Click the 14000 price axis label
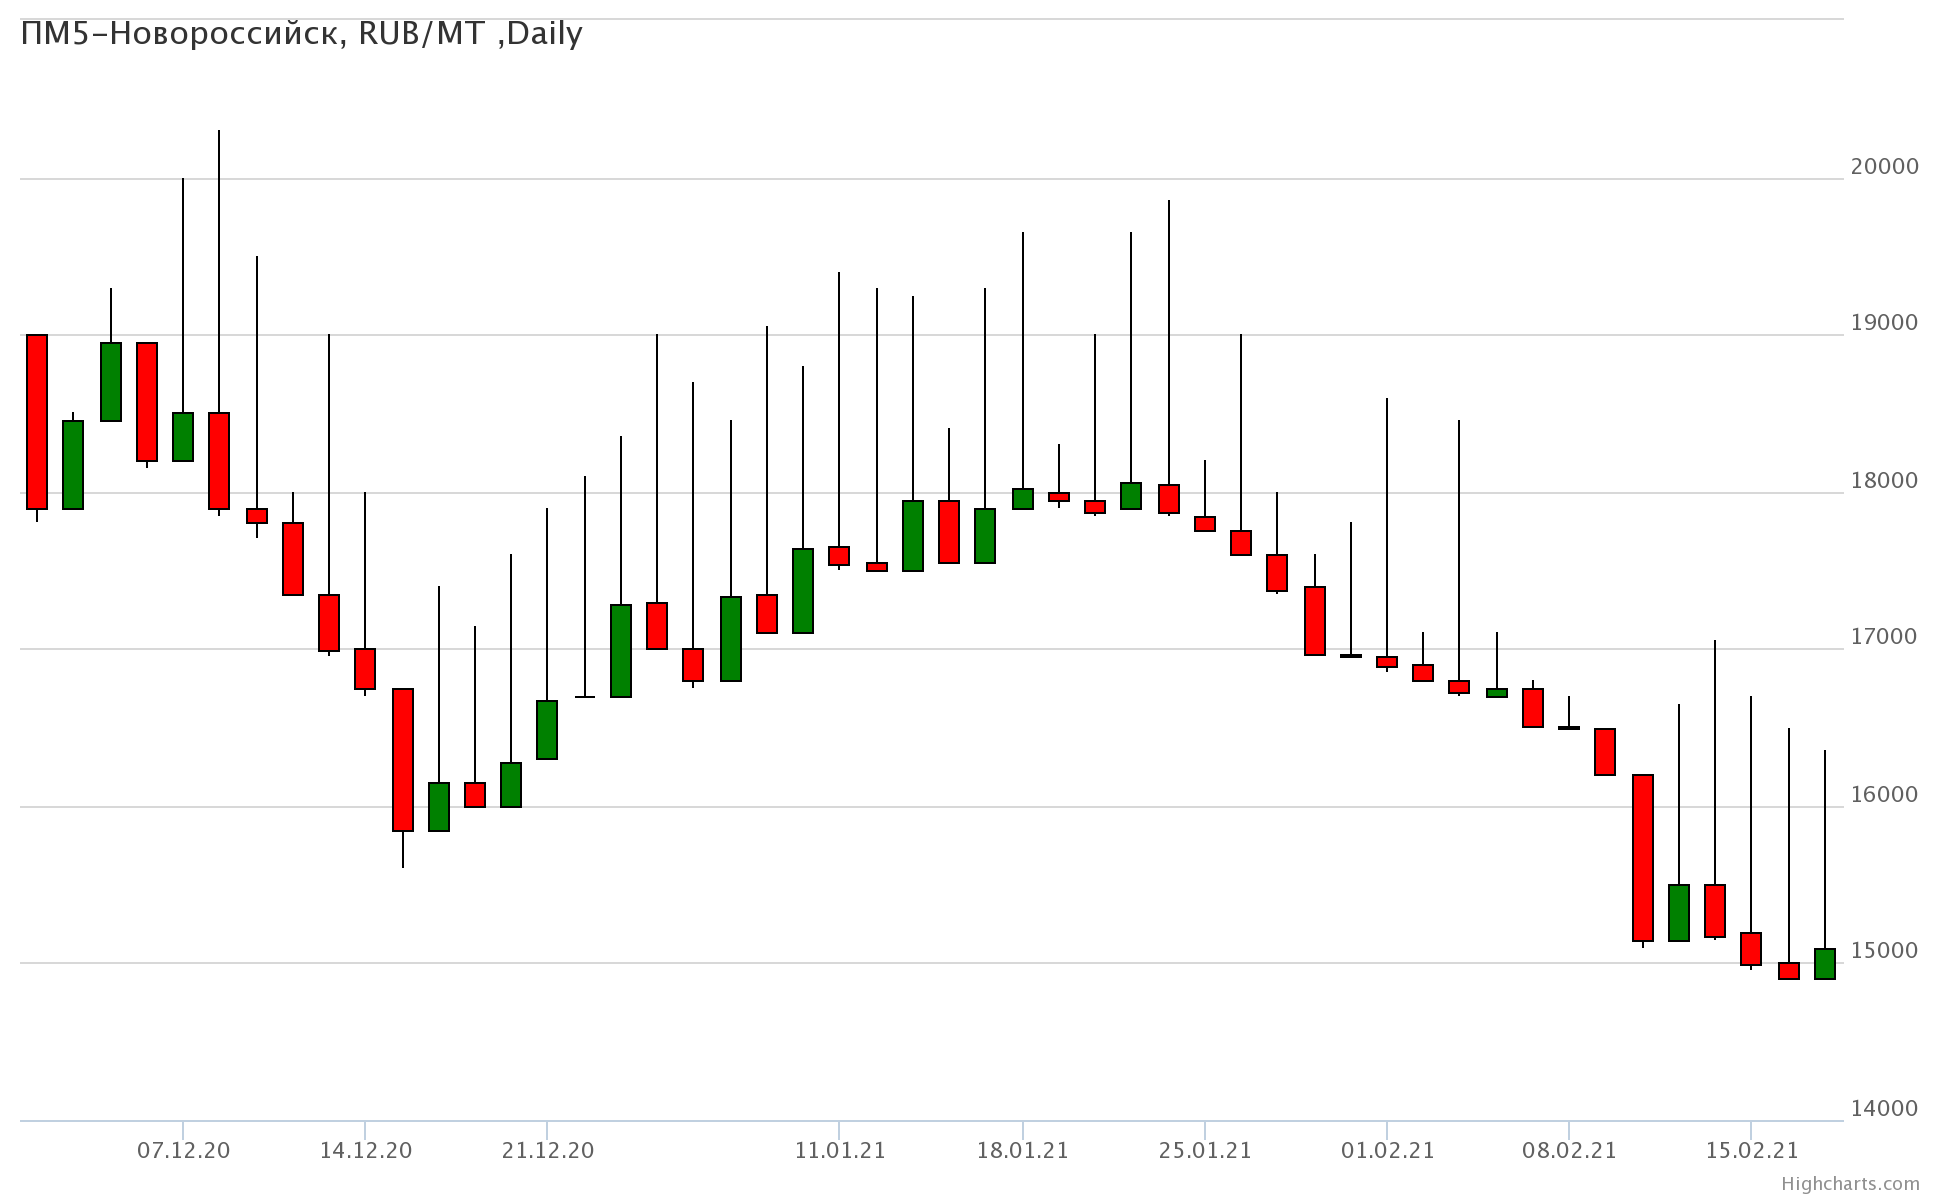This screenshot has height=1200, width=1940. click(x=1884, y=1108)
